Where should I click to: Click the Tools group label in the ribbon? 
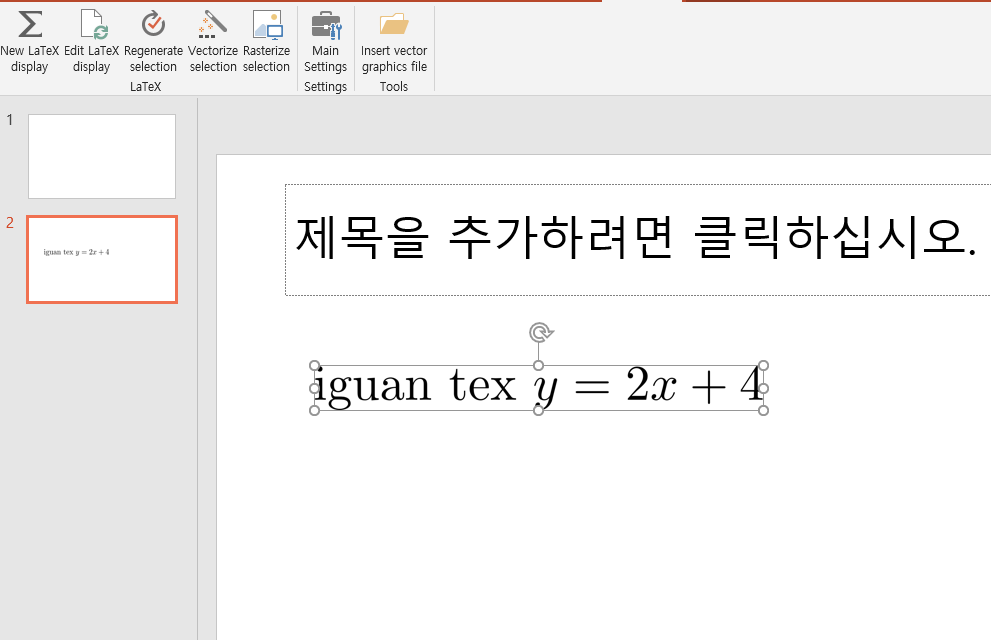point(393,86)
